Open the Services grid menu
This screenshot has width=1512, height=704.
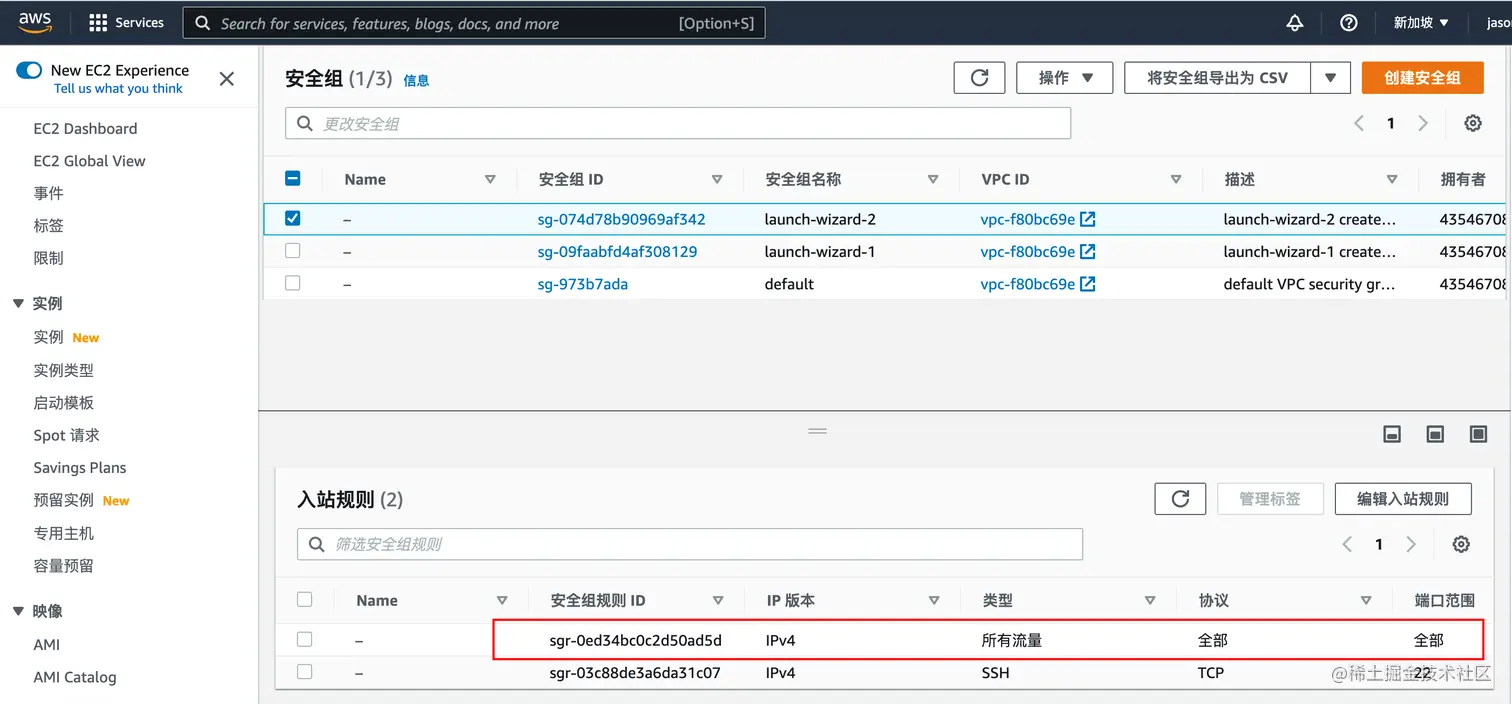pos(126,22)
